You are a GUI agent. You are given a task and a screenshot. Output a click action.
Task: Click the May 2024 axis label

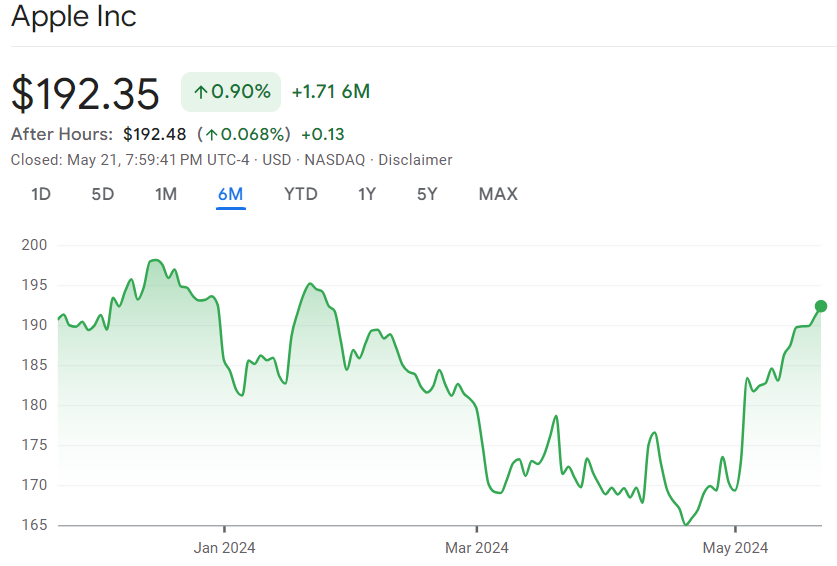point(735,548)
